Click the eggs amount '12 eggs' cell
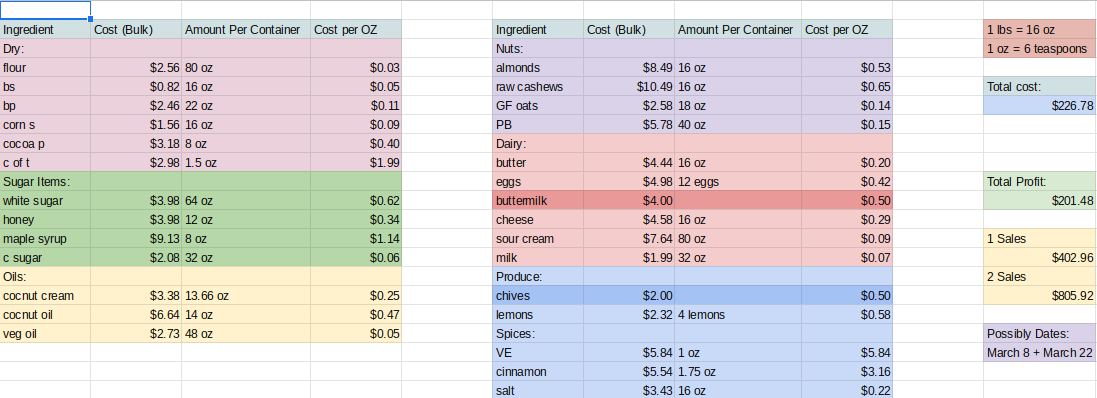The image size is (1097, 398). tap(738, 182)
